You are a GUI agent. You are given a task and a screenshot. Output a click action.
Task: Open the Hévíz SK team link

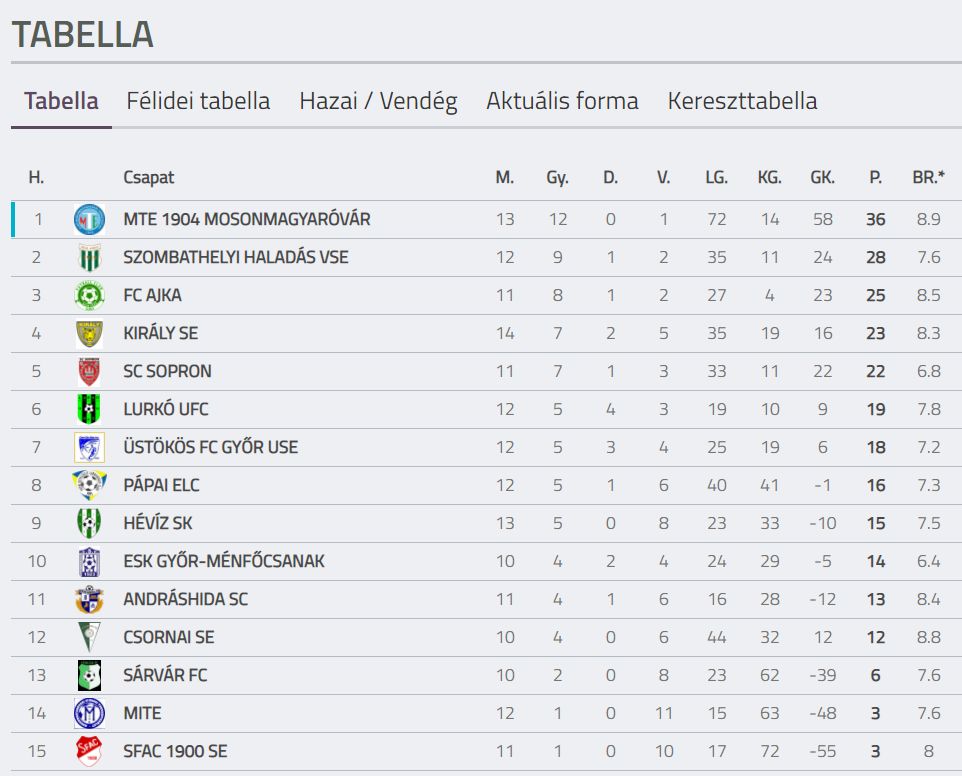(158, 523)
